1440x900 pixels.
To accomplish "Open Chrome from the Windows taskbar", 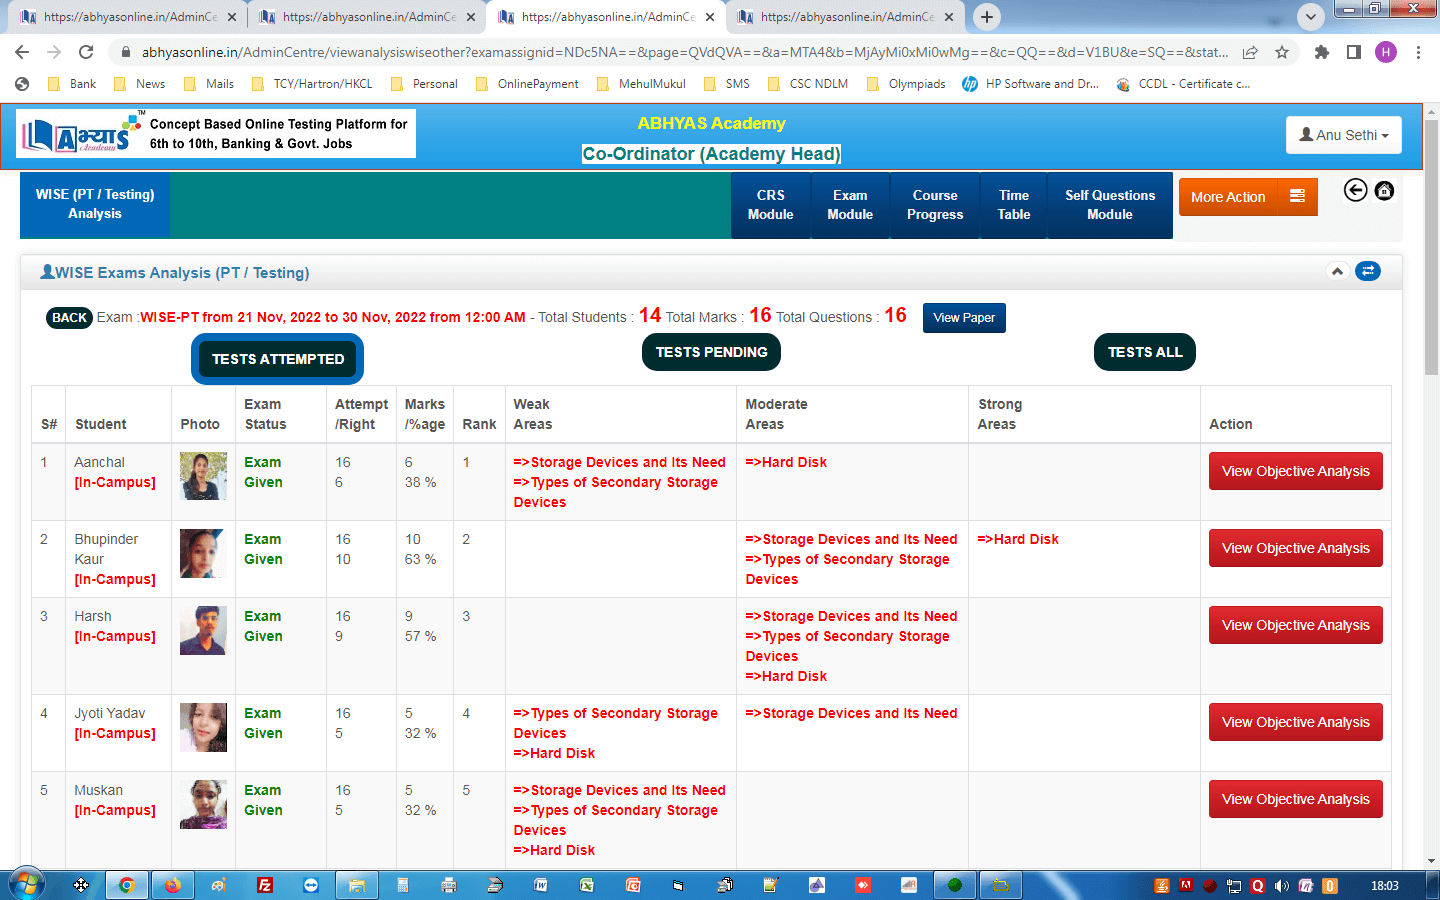I will click(127, 885).
